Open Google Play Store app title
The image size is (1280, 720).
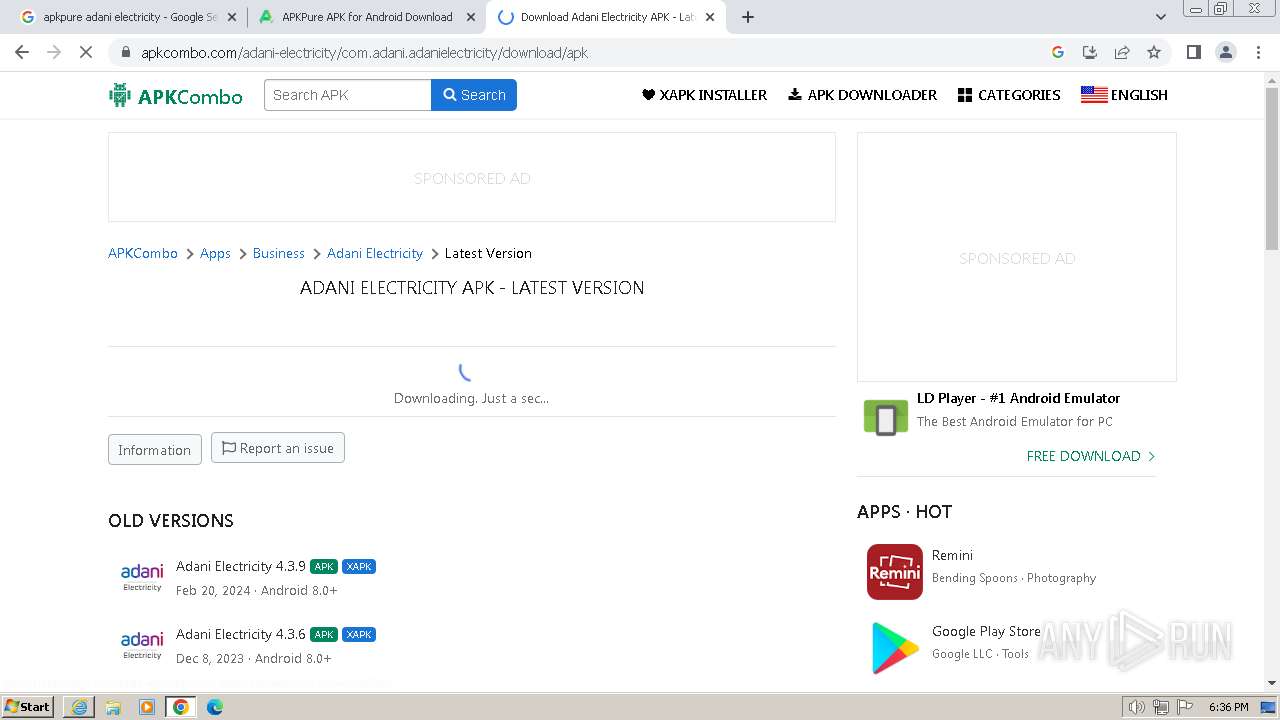click(986, 631)
